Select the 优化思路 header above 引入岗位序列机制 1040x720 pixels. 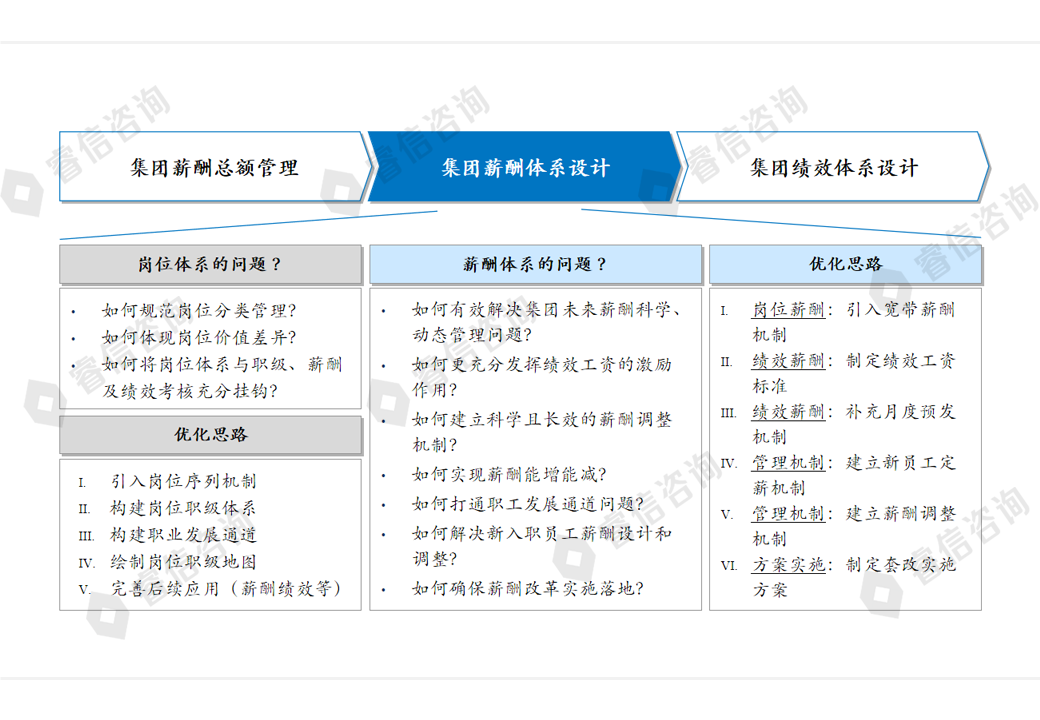pyautogui.click(x=210, y=435)
